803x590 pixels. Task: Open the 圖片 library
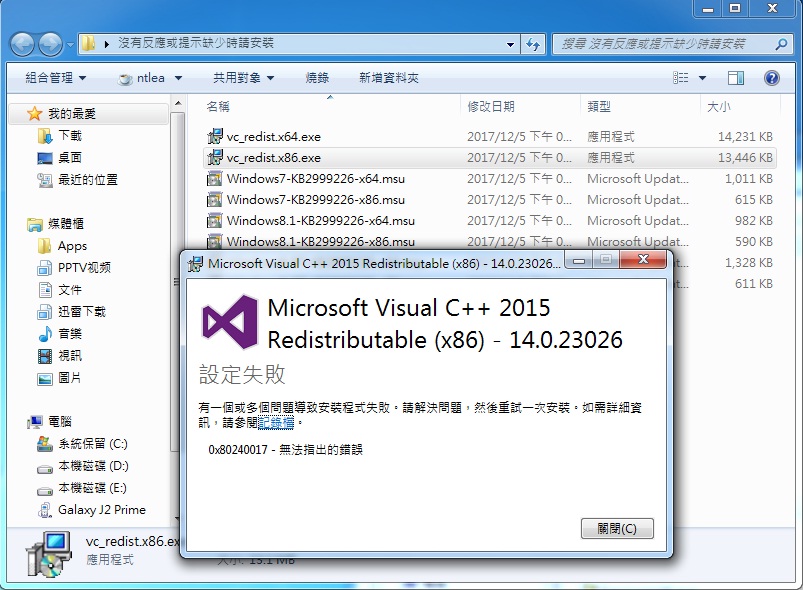[70, 378]
